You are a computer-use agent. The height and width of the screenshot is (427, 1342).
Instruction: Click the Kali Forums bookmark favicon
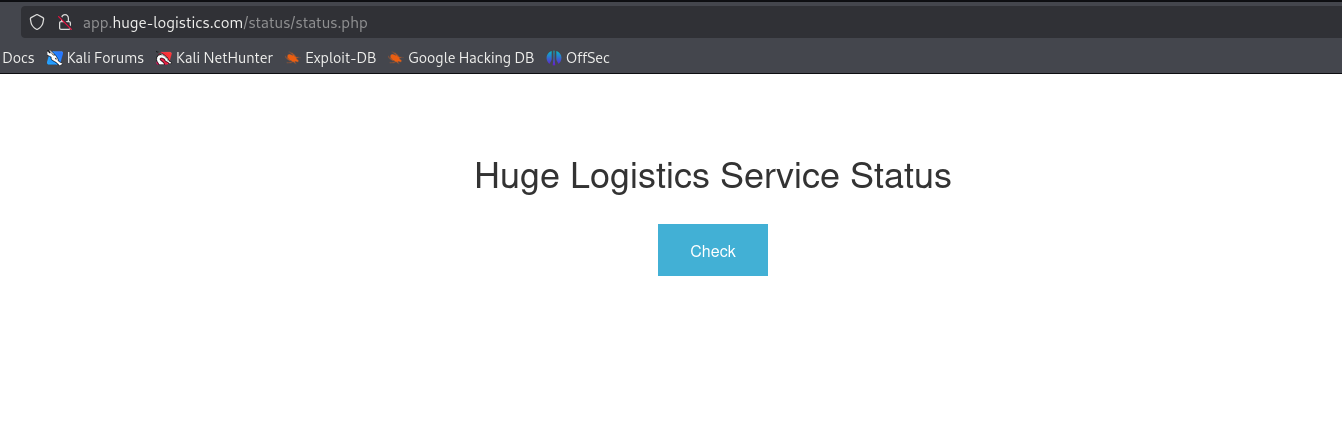(54, 58)
